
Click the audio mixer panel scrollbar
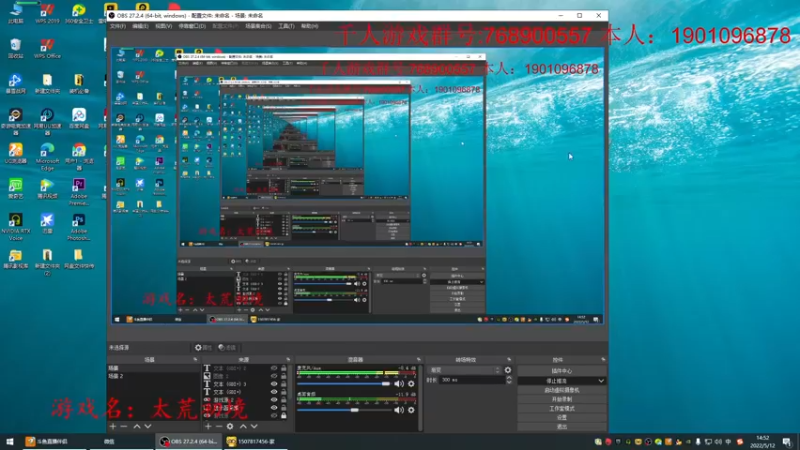421,397
